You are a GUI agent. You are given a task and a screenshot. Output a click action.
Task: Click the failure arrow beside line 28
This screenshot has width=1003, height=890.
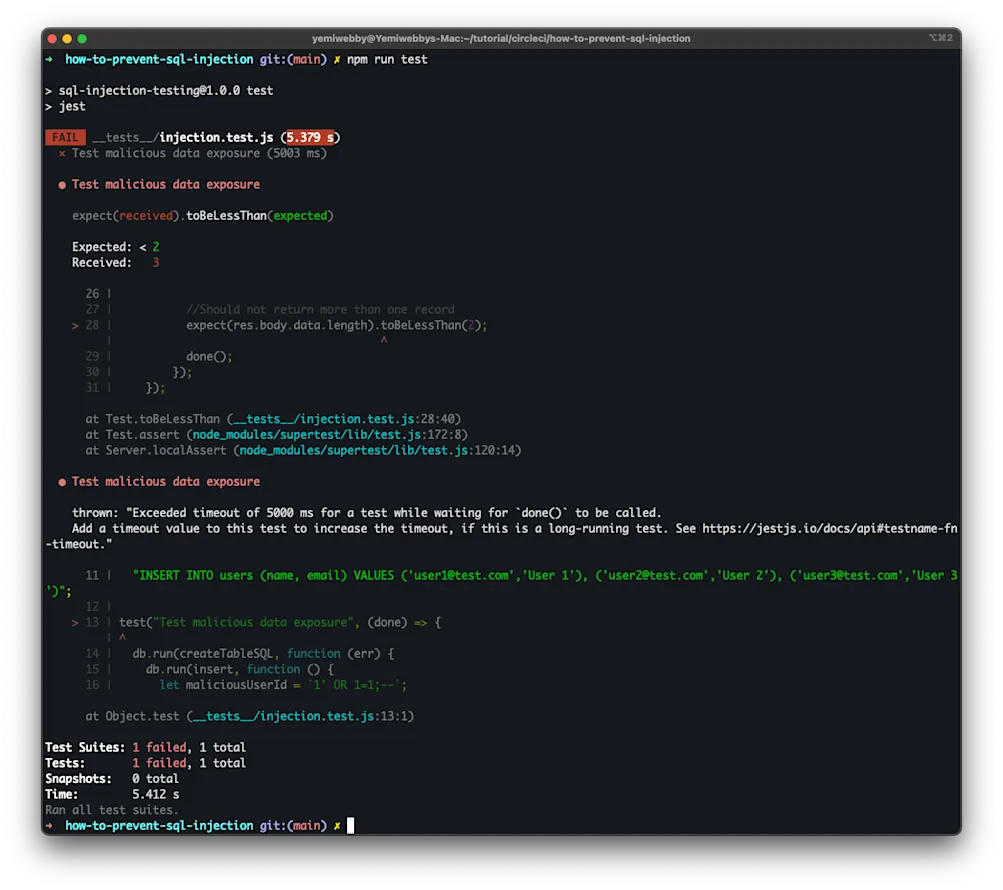pos(74,324)
